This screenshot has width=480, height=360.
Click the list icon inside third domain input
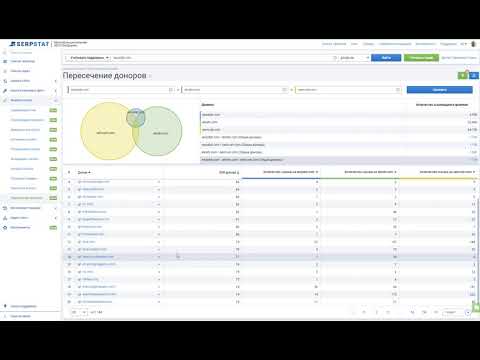click(x=398, y=90)
